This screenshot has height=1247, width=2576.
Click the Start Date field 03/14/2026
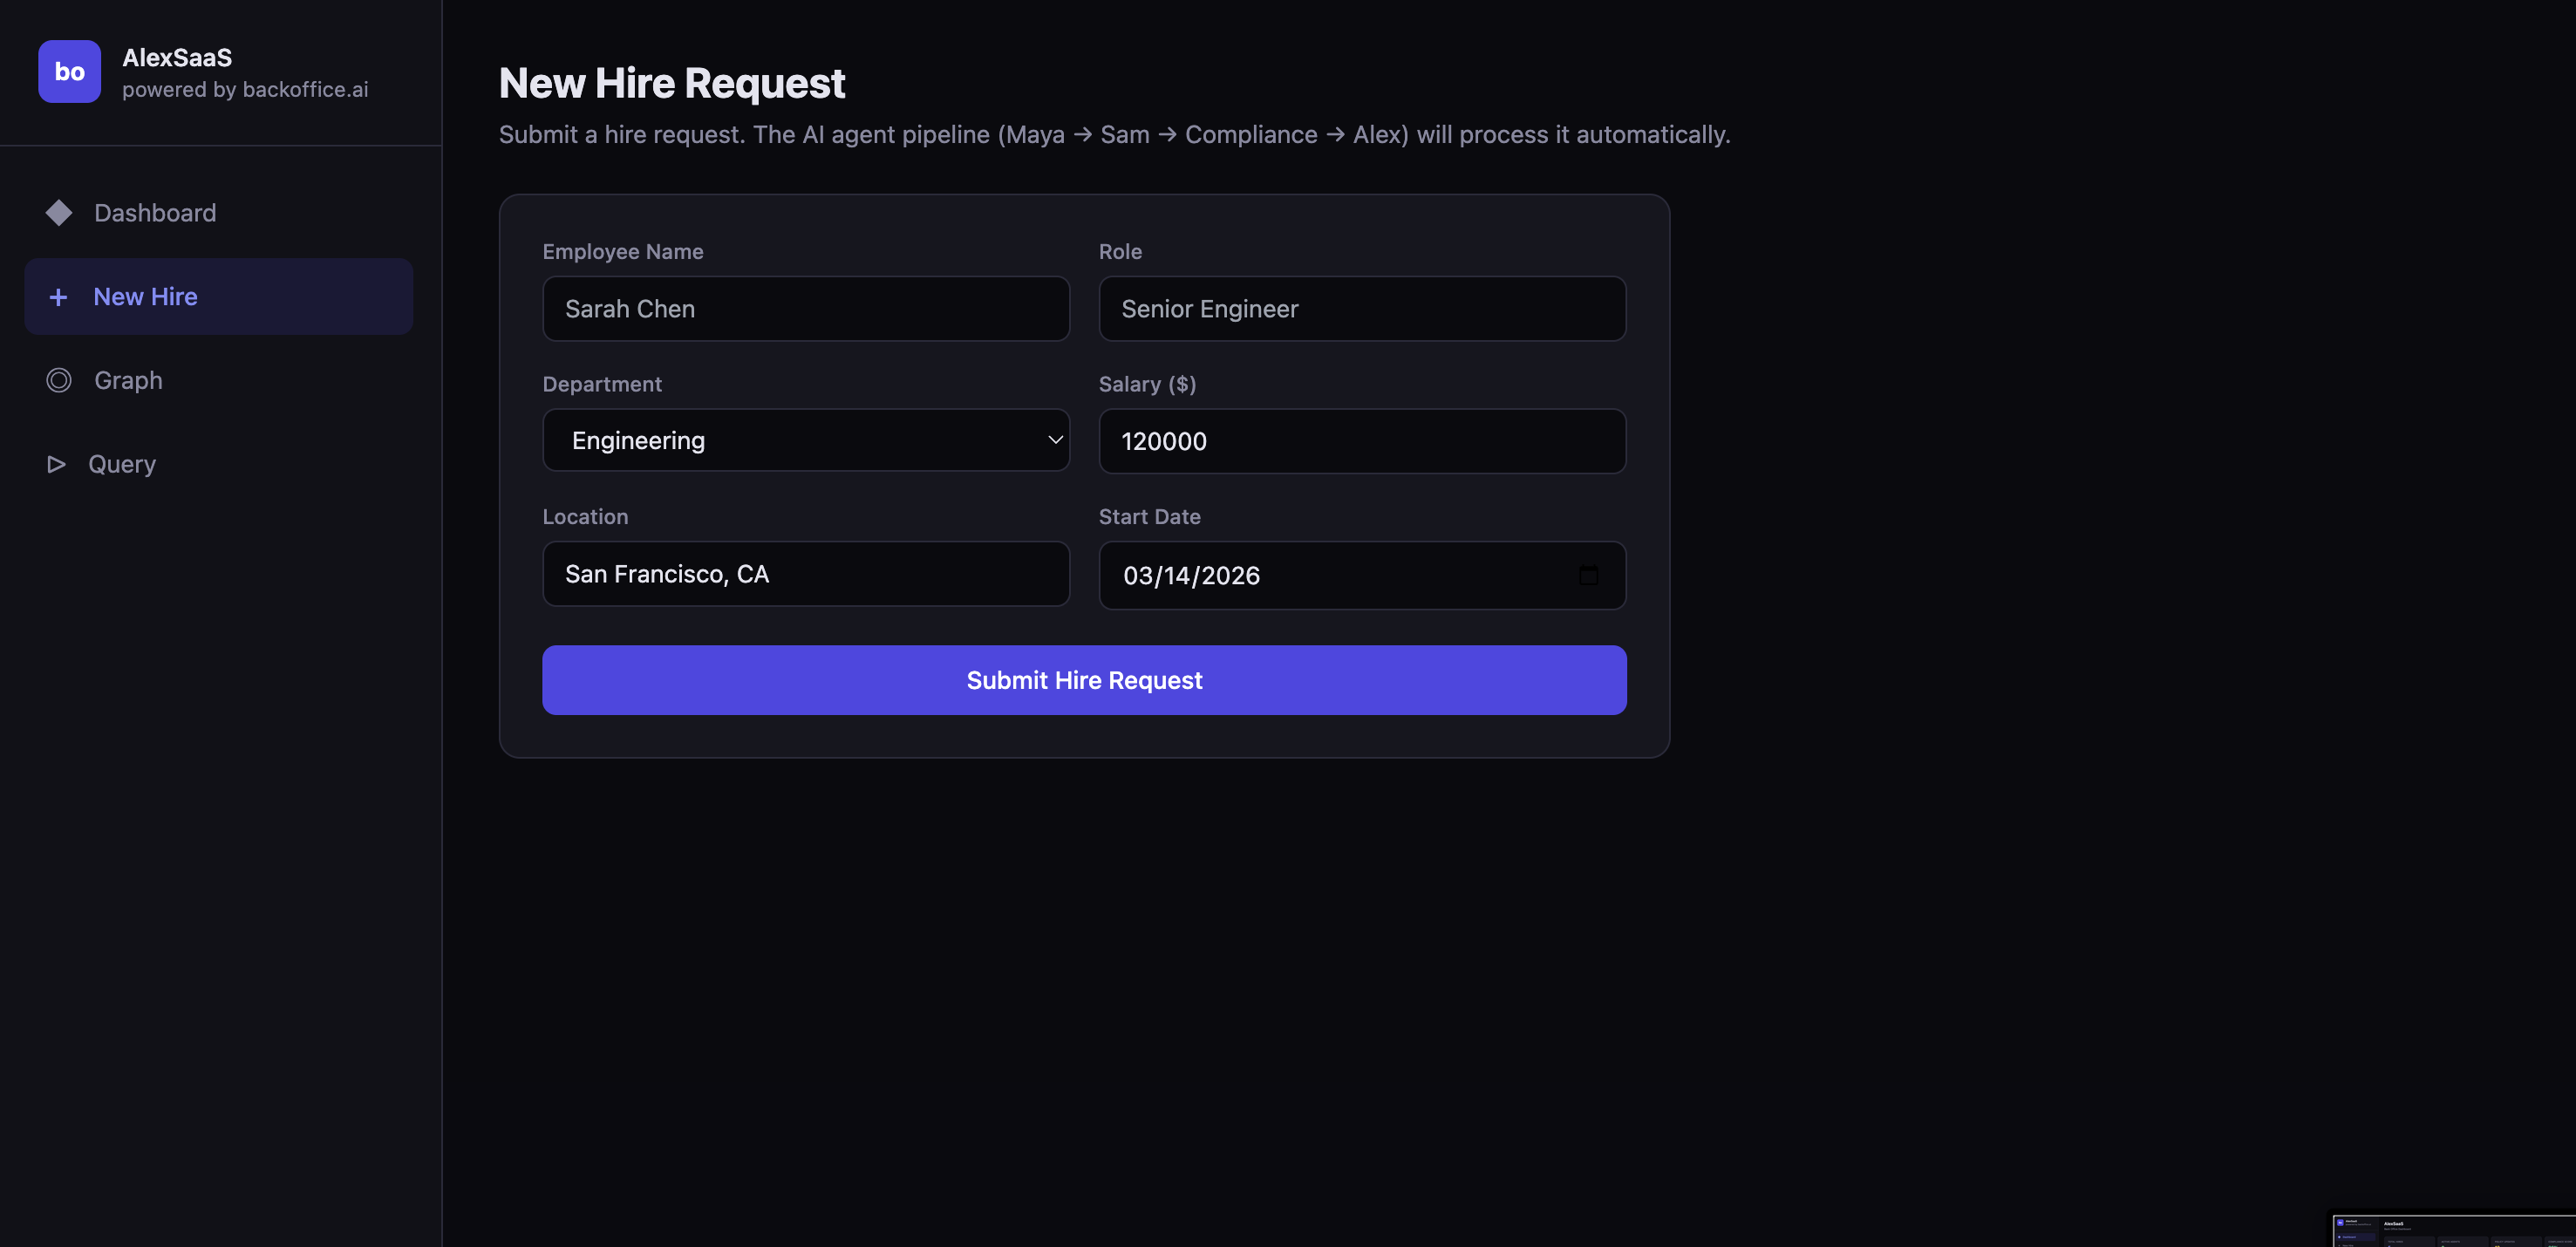point(1330,575)
